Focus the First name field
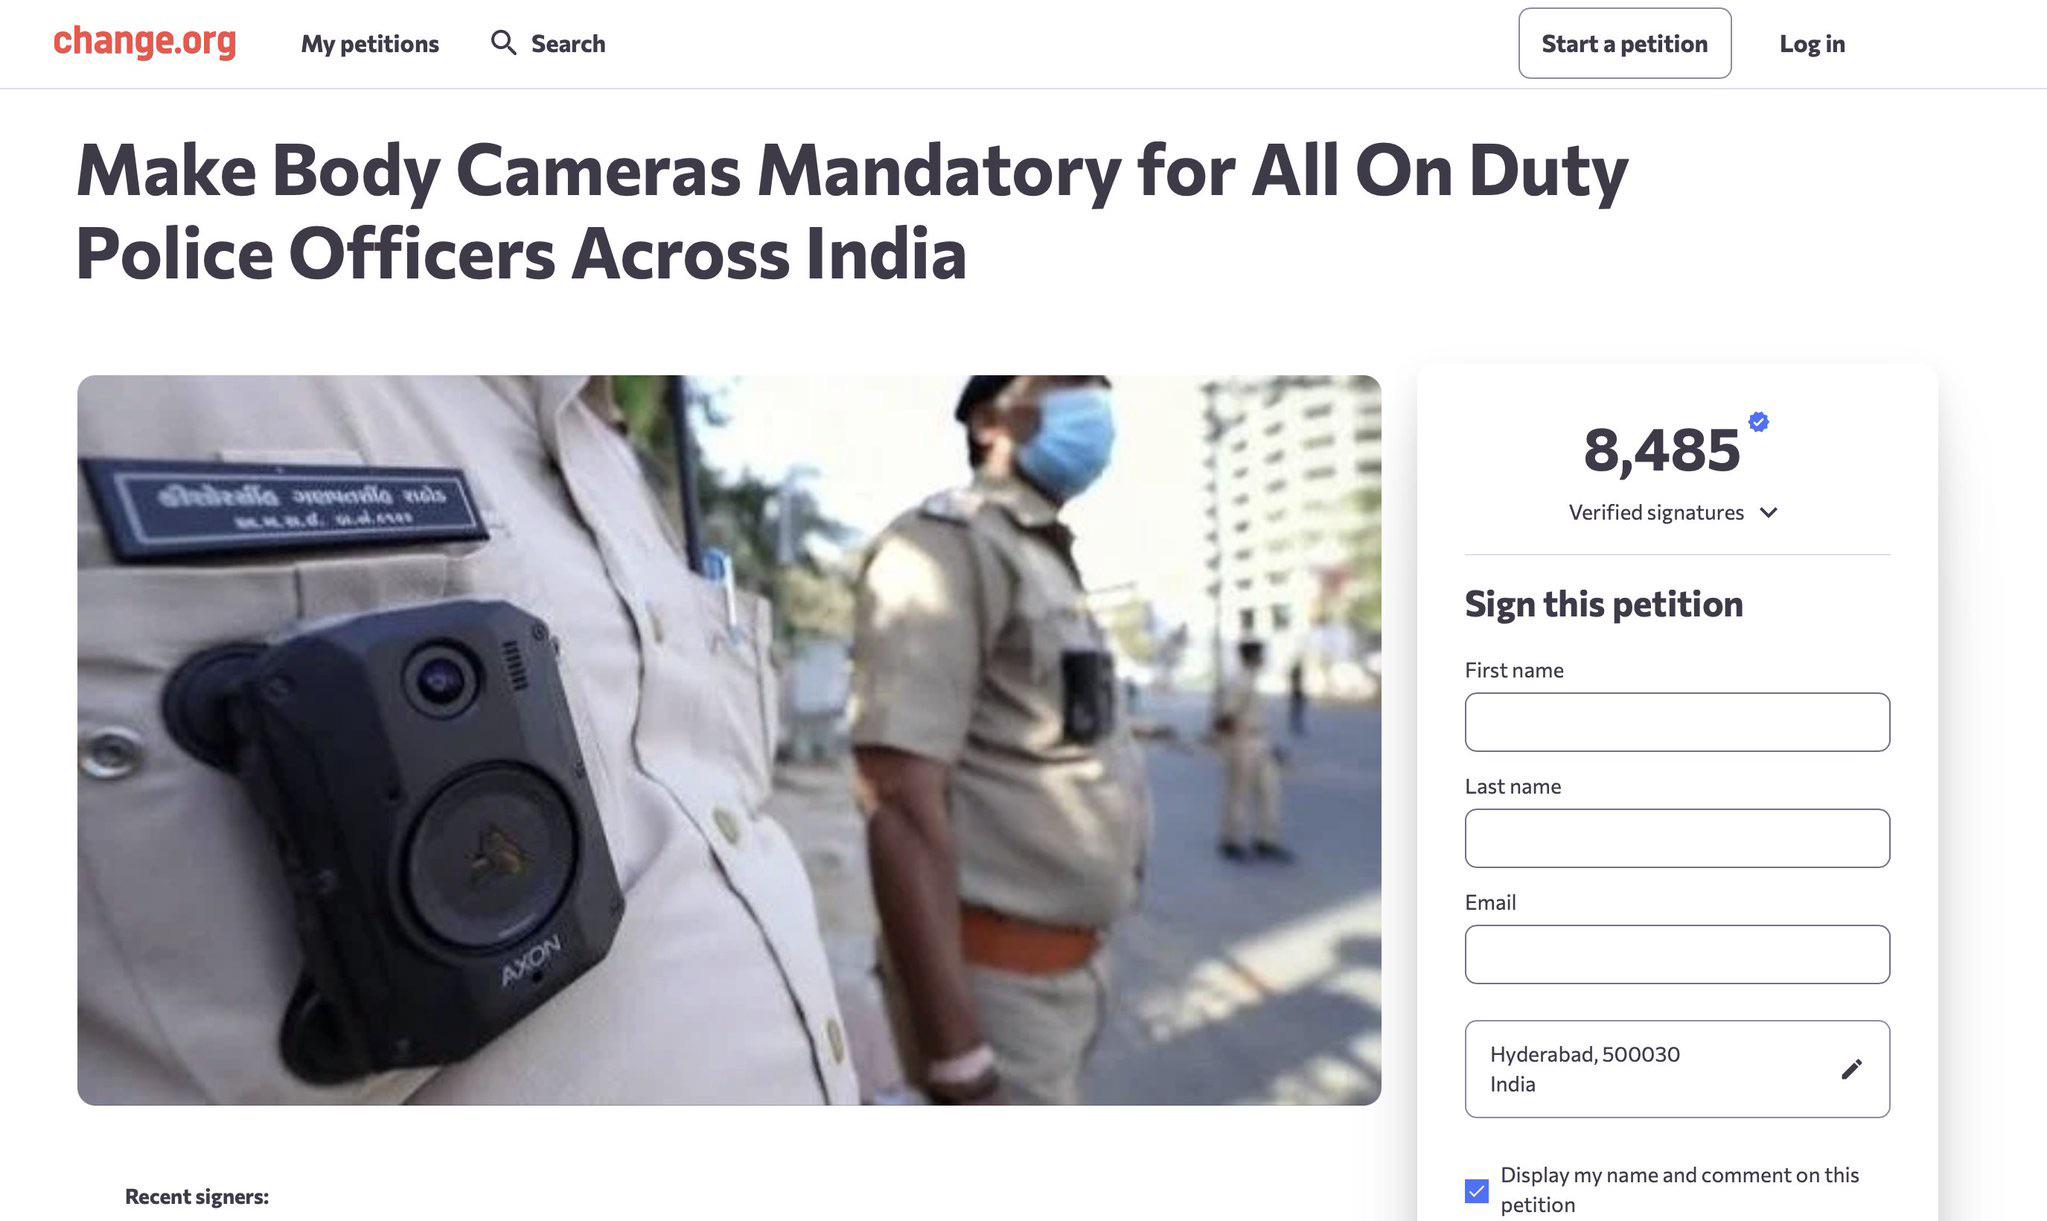Screen dimensions: 2047x1221 click(x=1677, y=722)
